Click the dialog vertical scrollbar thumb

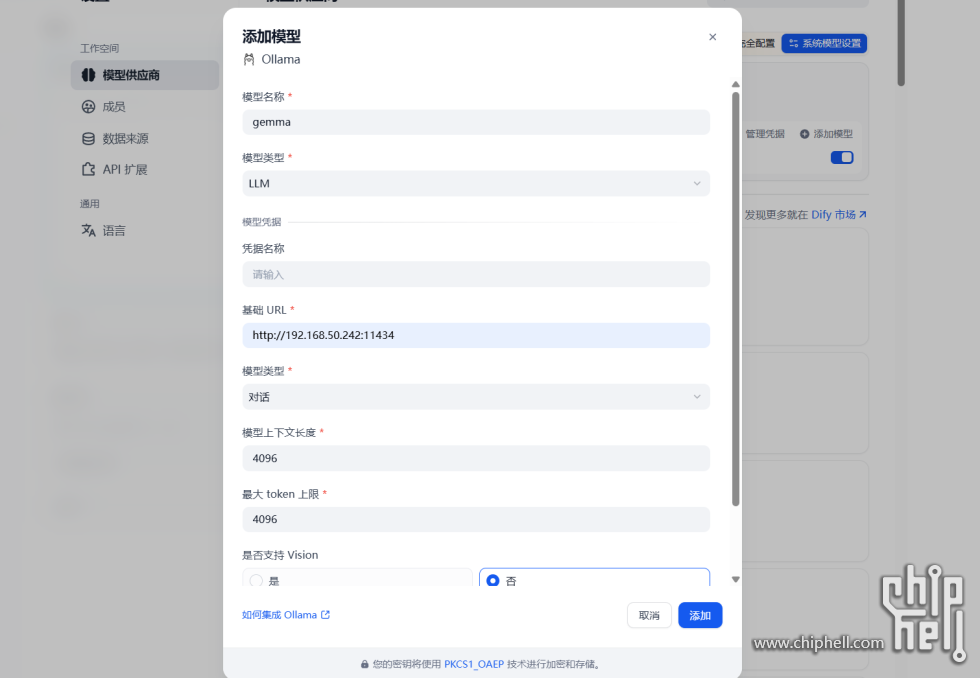[x=736, y=299]
